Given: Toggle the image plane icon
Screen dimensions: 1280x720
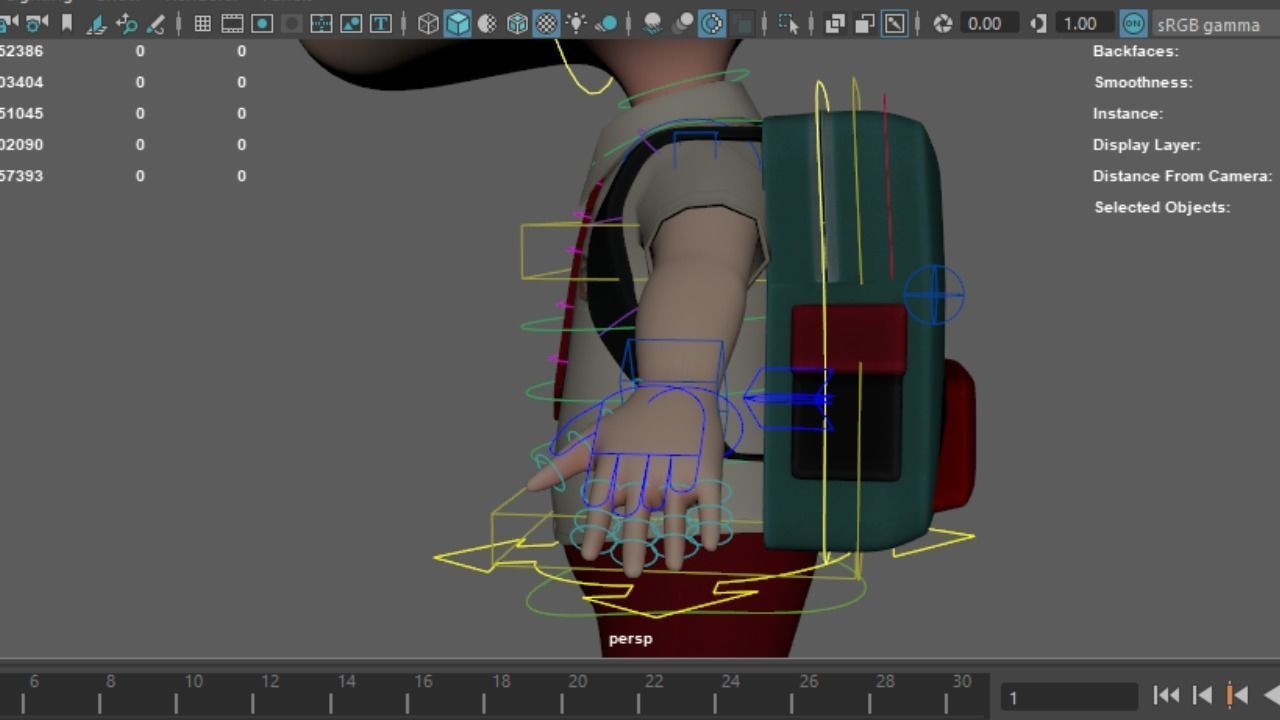Looking at the screenshot, I should pyautogui.click(x=97, y=23).
